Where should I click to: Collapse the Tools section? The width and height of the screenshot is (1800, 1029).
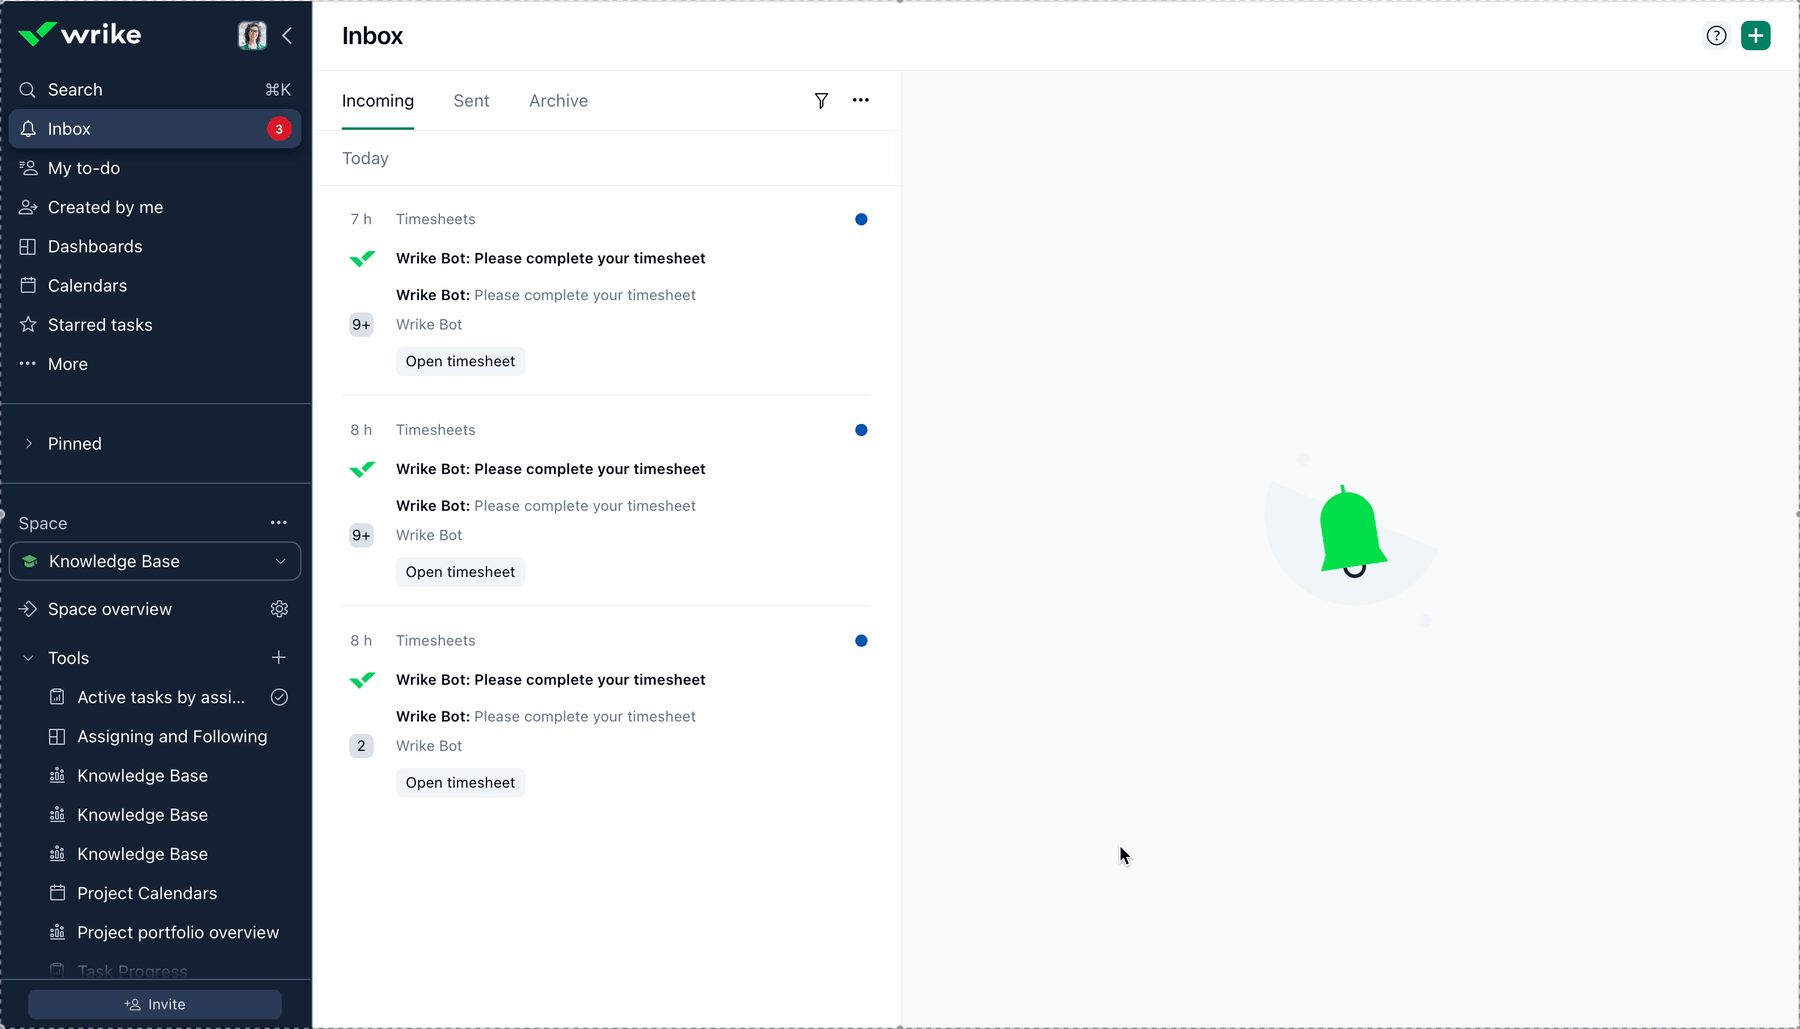[29, 658]
